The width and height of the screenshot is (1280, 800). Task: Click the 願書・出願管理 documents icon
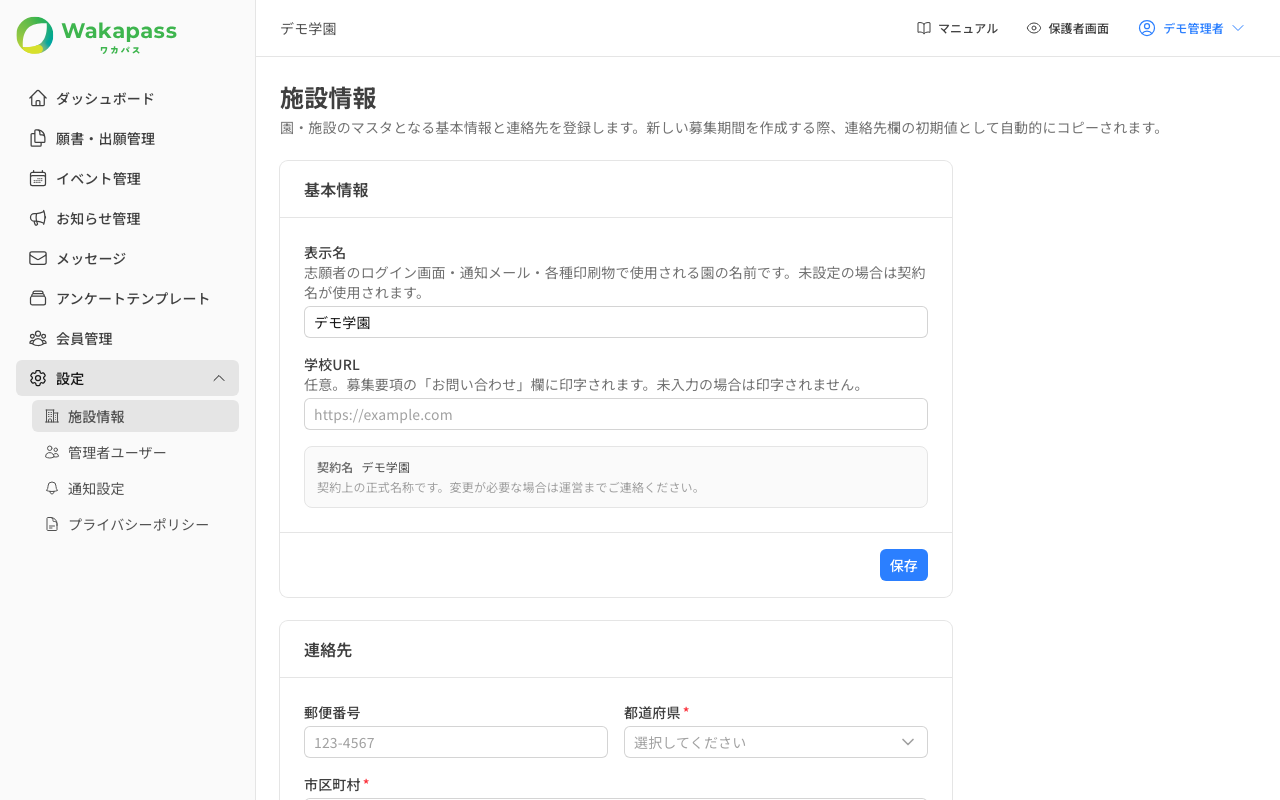(38, 138)
